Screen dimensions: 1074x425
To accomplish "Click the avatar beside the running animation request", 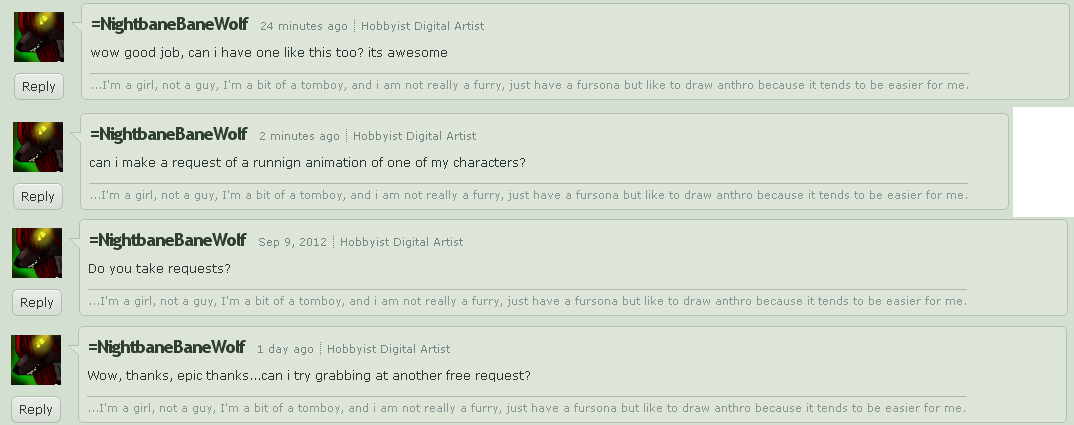I will coord(39,147).
